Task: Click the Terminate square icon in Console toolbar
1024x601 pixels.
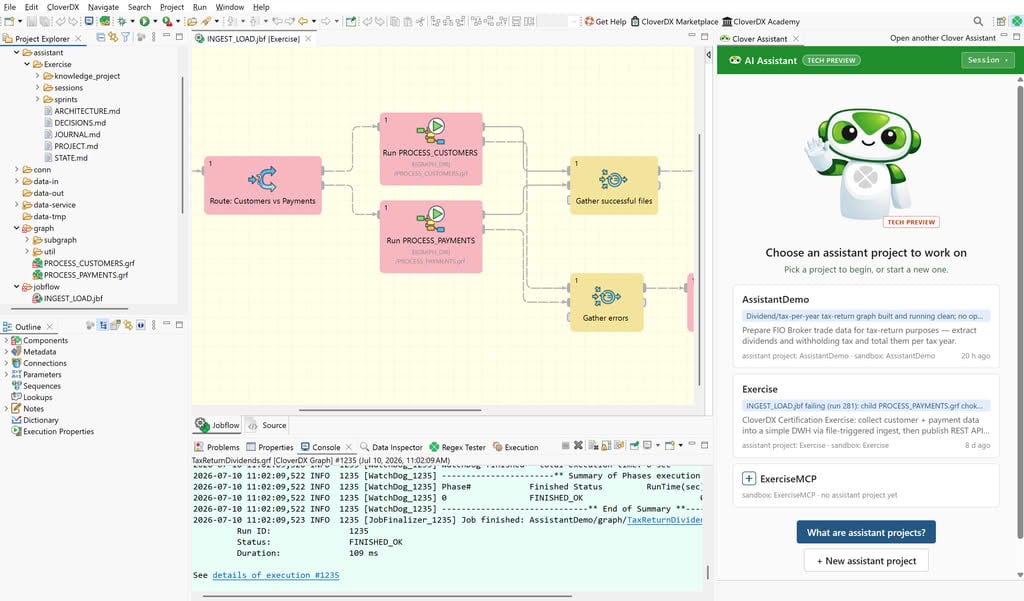Action: pyautogui.click(x=566, y=446)
